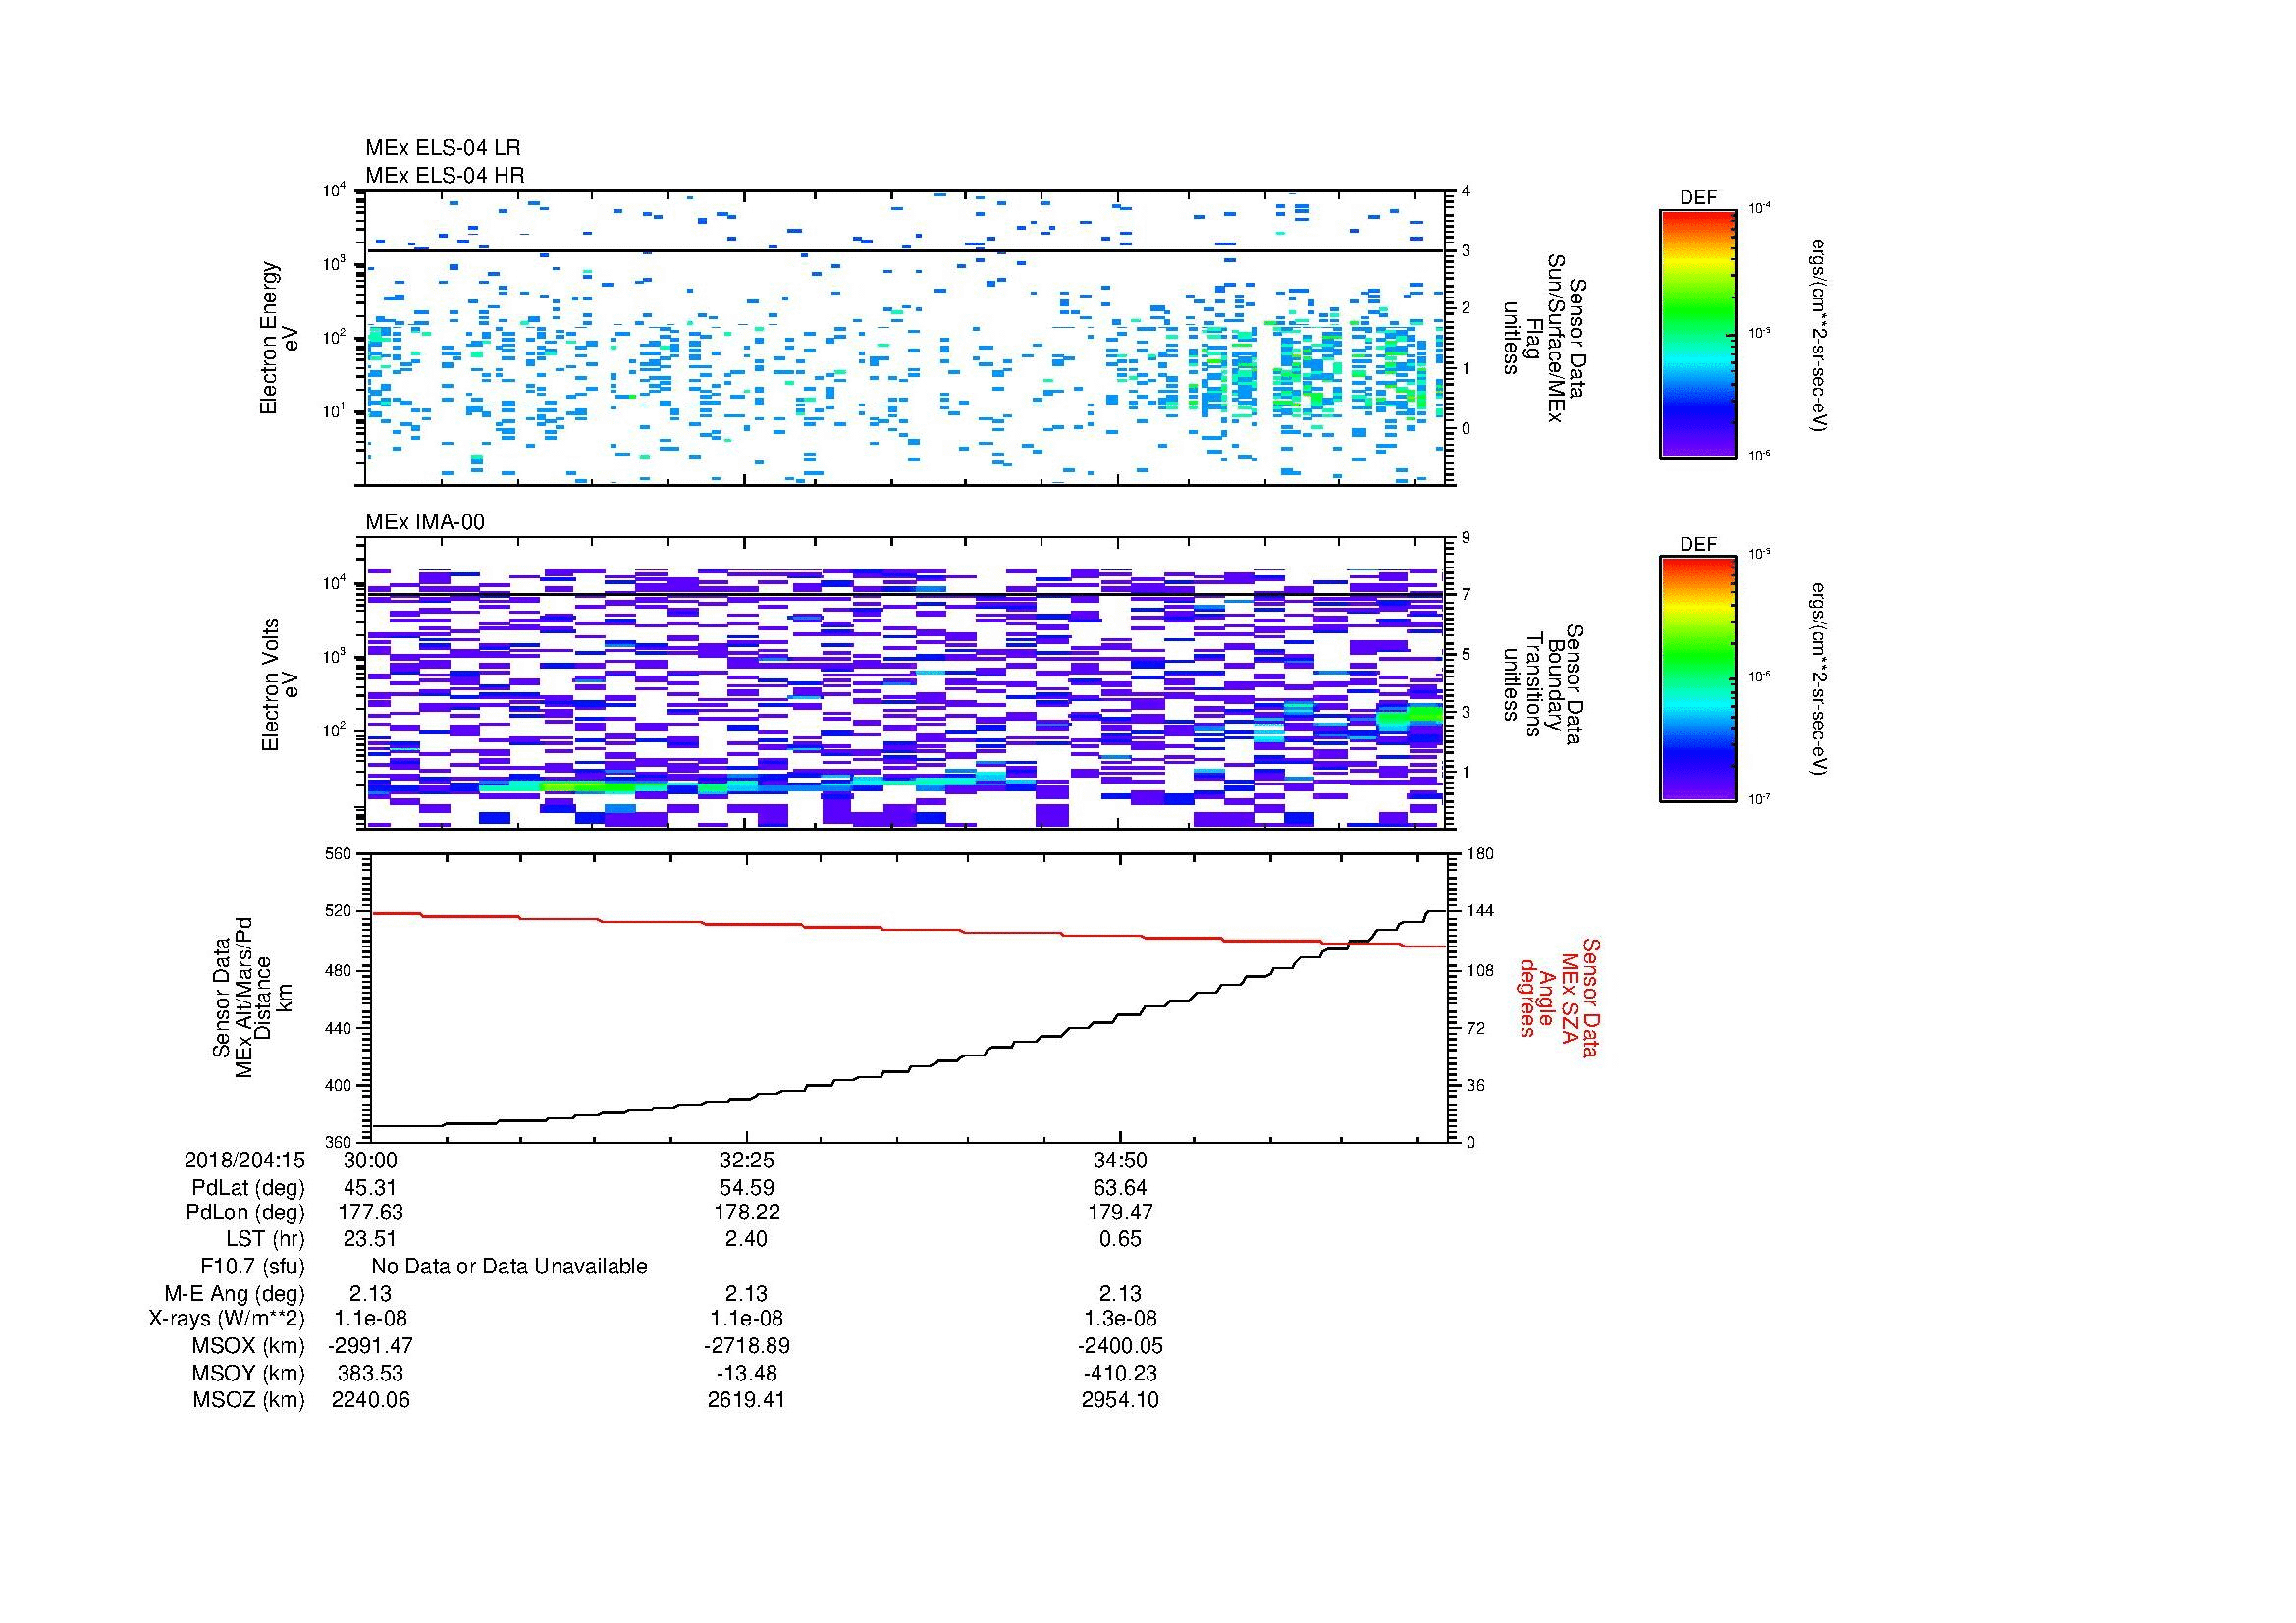Image resolution: width=2296 pixels, height=1623 pixels.
Task: Click the M-E Ang (deg) row label
Action: tap(235, 1293)
